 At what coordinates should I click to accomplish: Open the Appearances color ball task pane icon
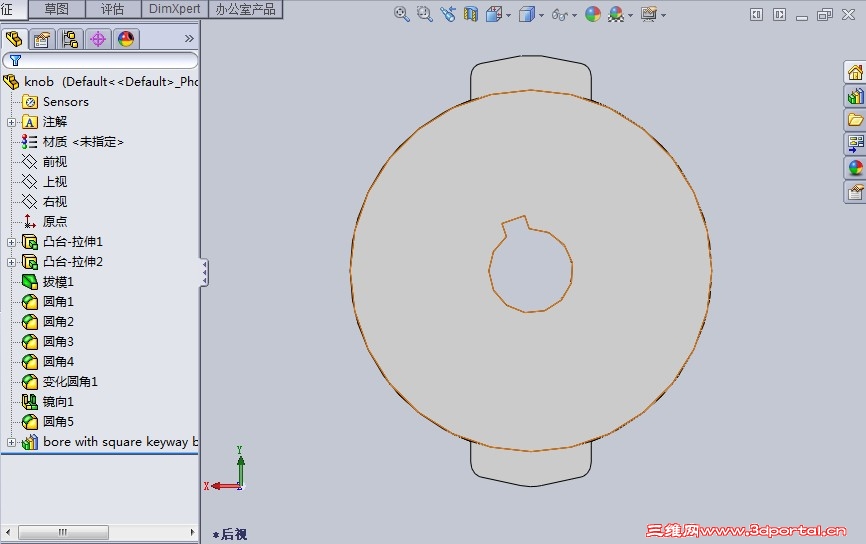pyautogui.click(x=855, y=168)
